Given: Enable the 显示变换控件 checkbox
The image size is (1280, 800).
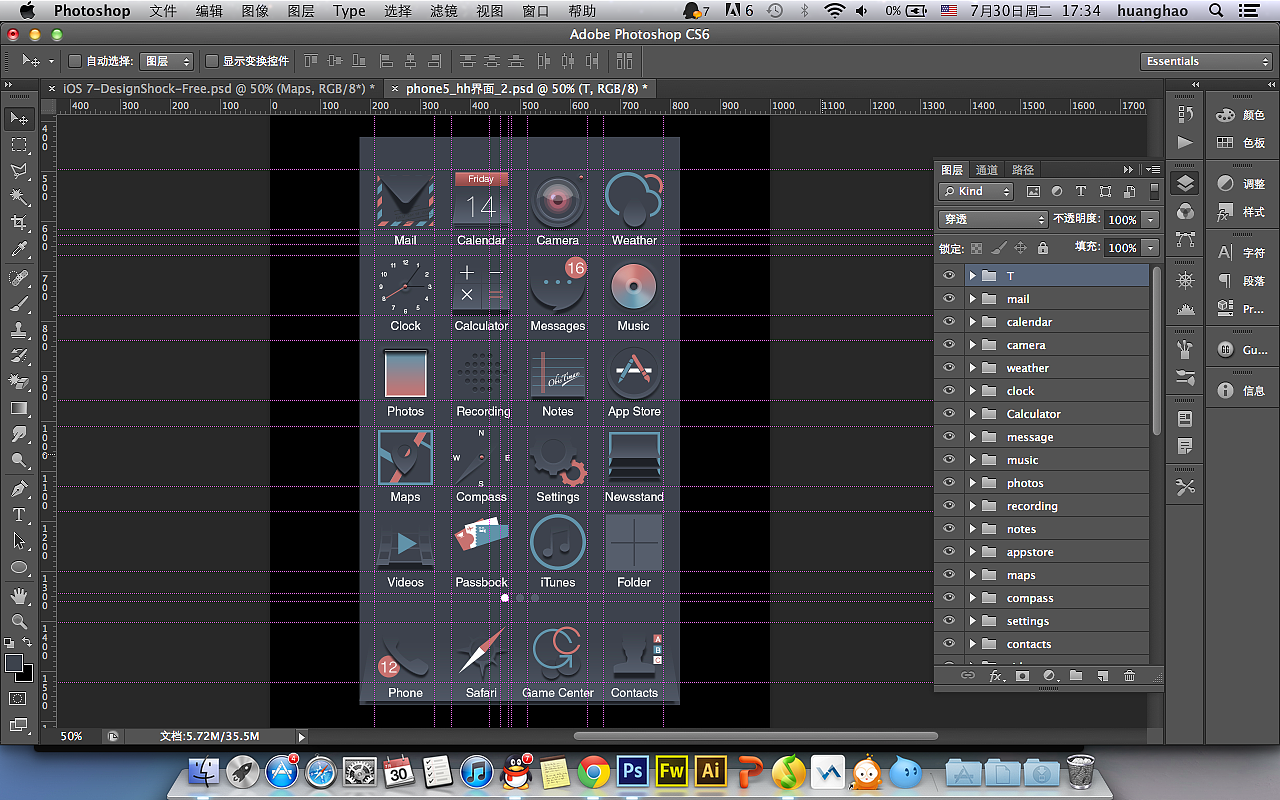Looking at the screenshot, I should click(212, 61).
